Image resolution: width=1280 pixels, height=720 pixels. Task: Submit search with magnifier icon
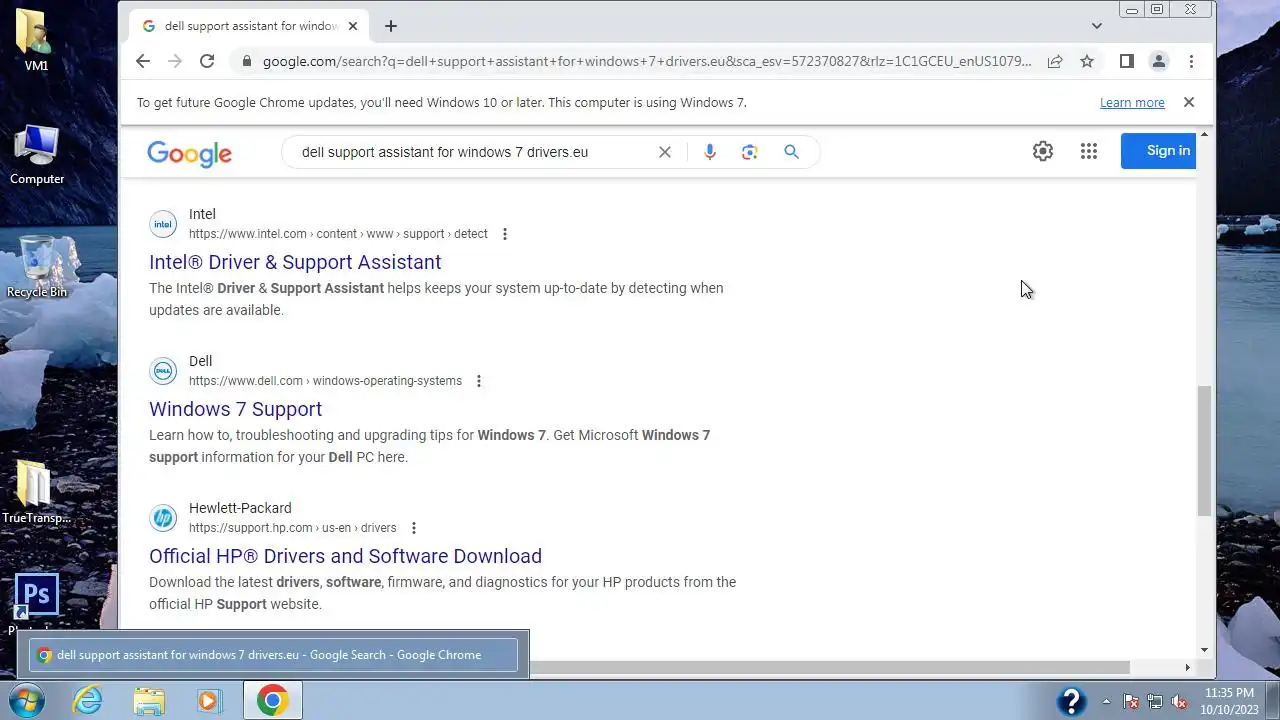pos(791,152)
